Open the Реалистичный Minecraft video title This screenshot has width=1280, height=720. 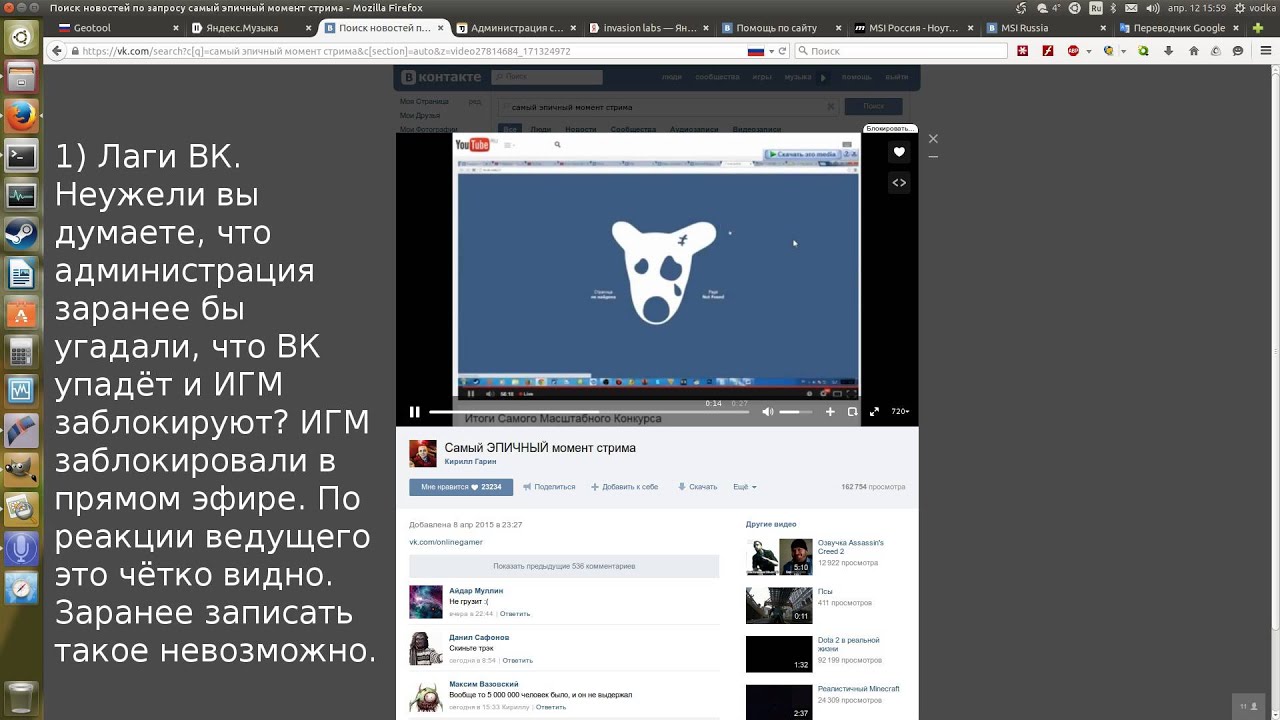(x=859, y=689)
